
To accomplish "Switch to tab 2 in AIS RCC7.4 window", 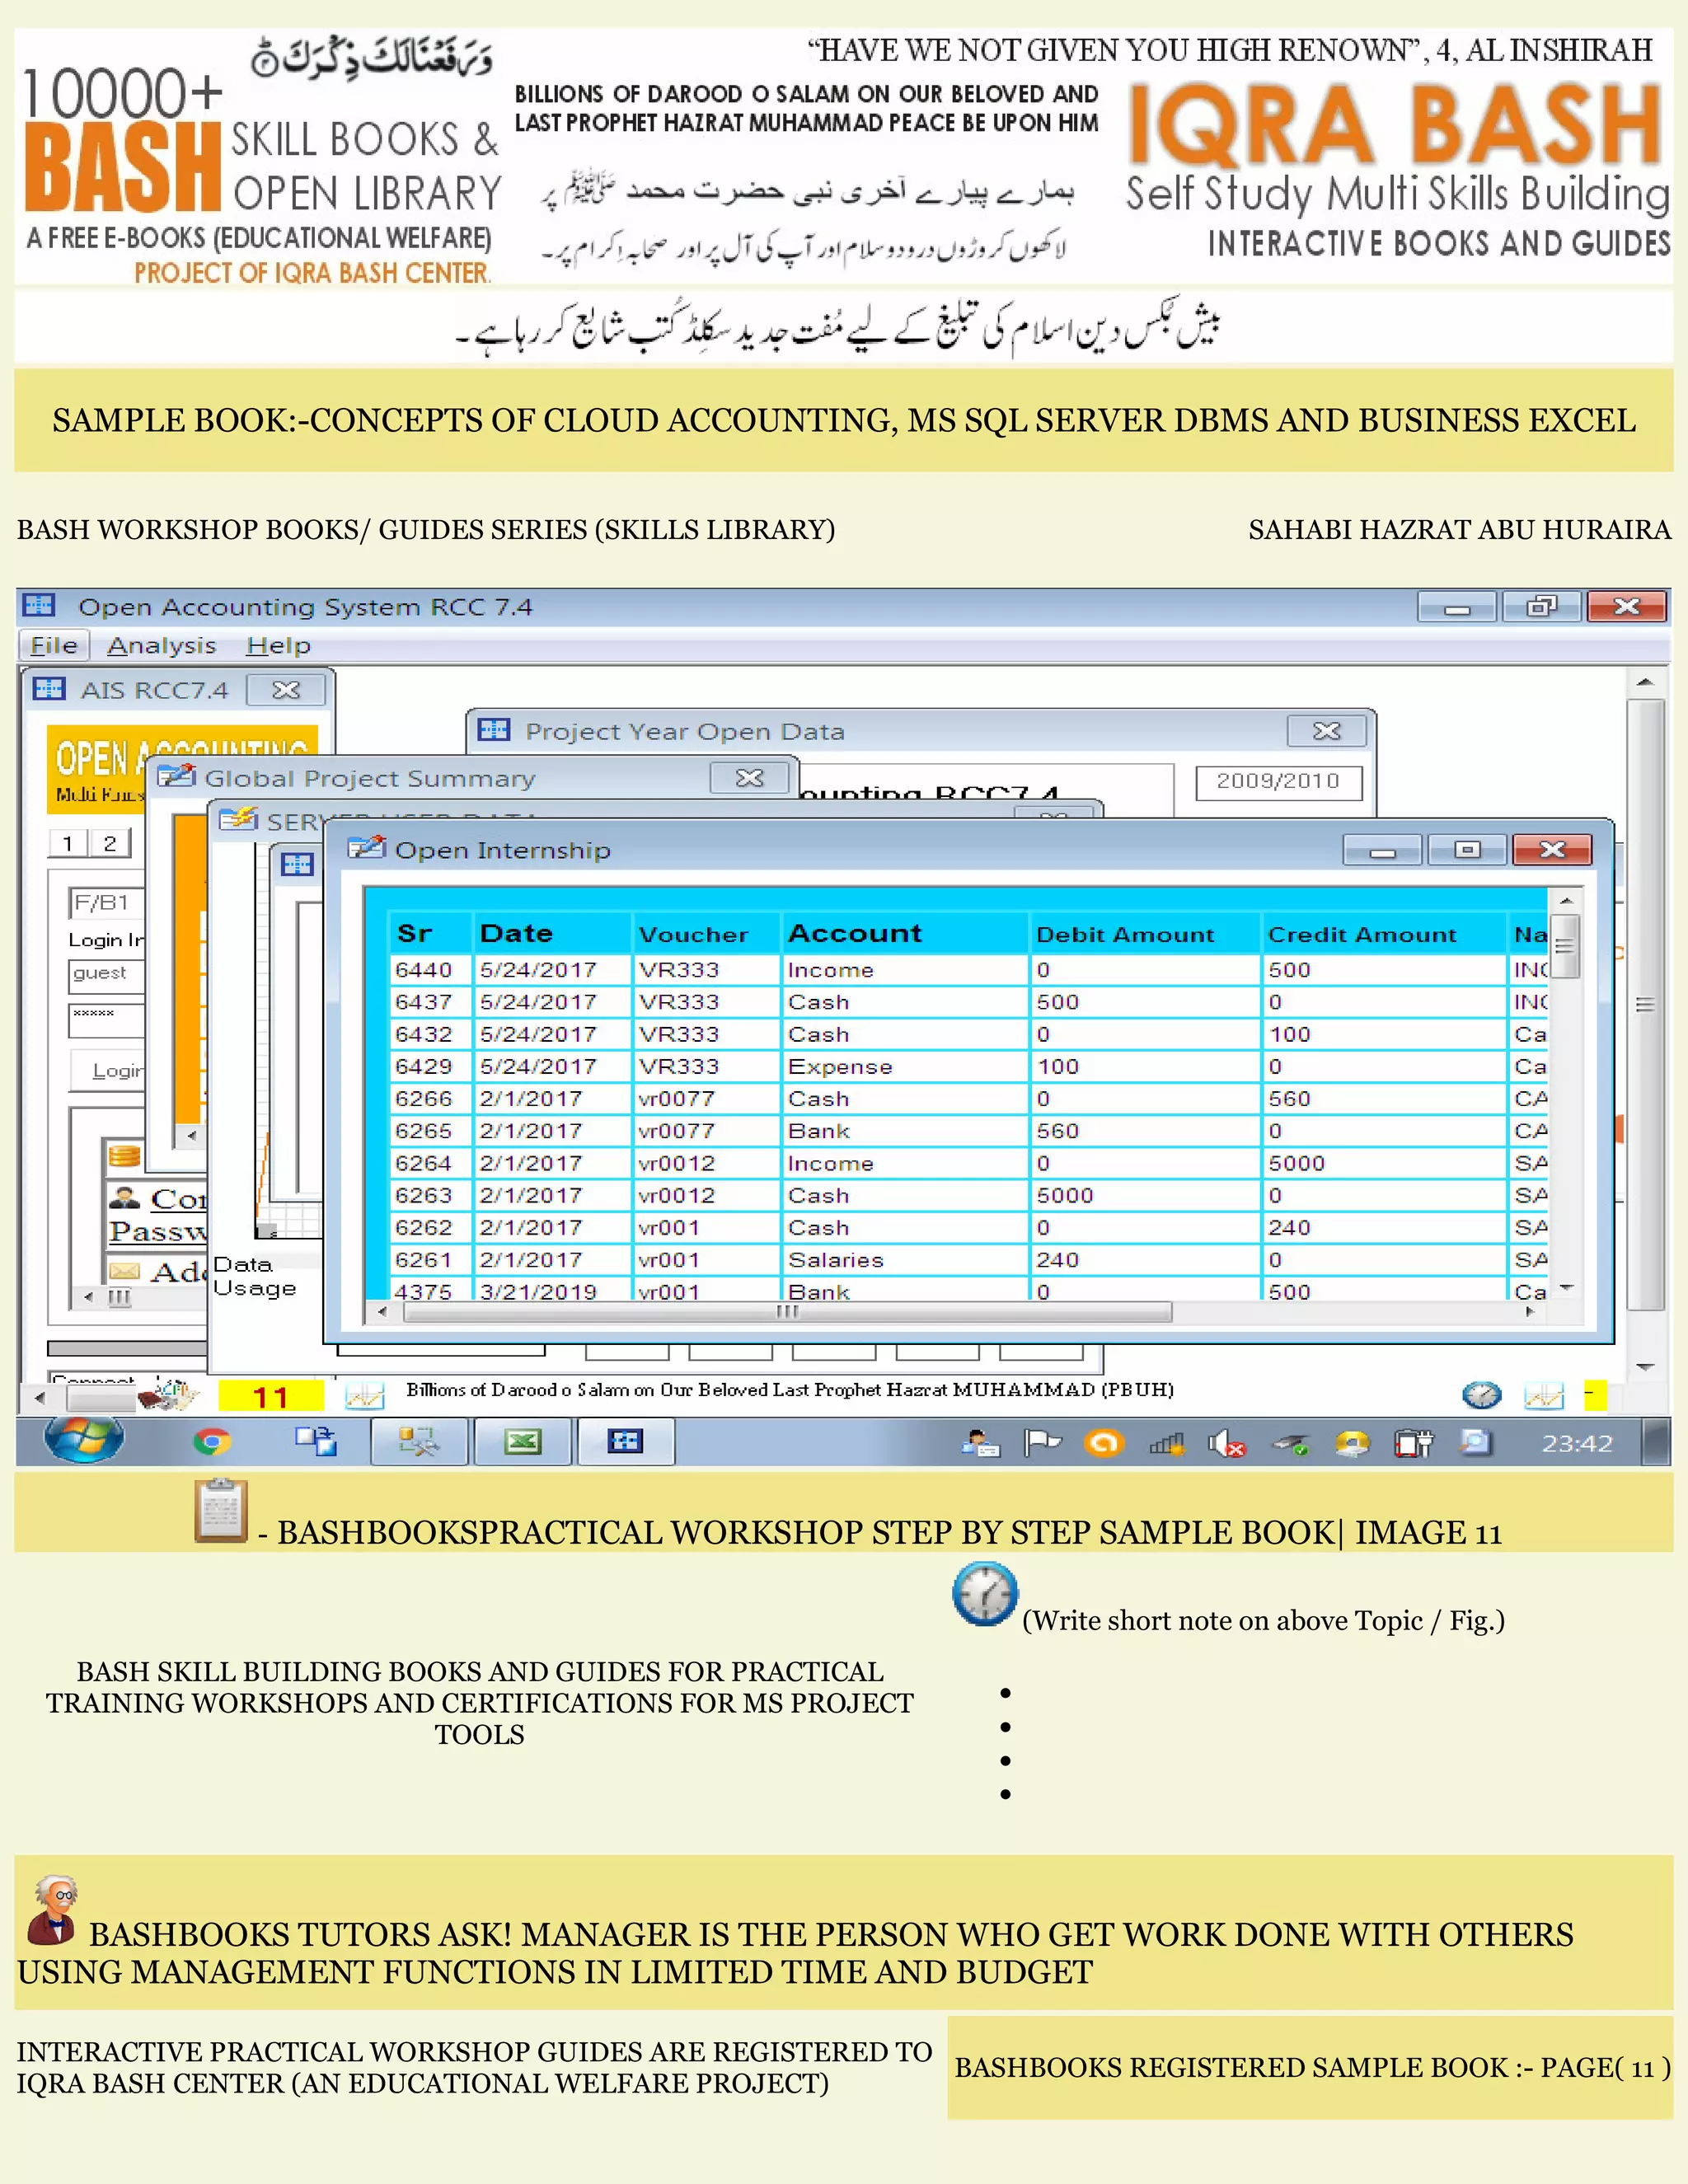I will pyautogui.click(x=110, y=843).
